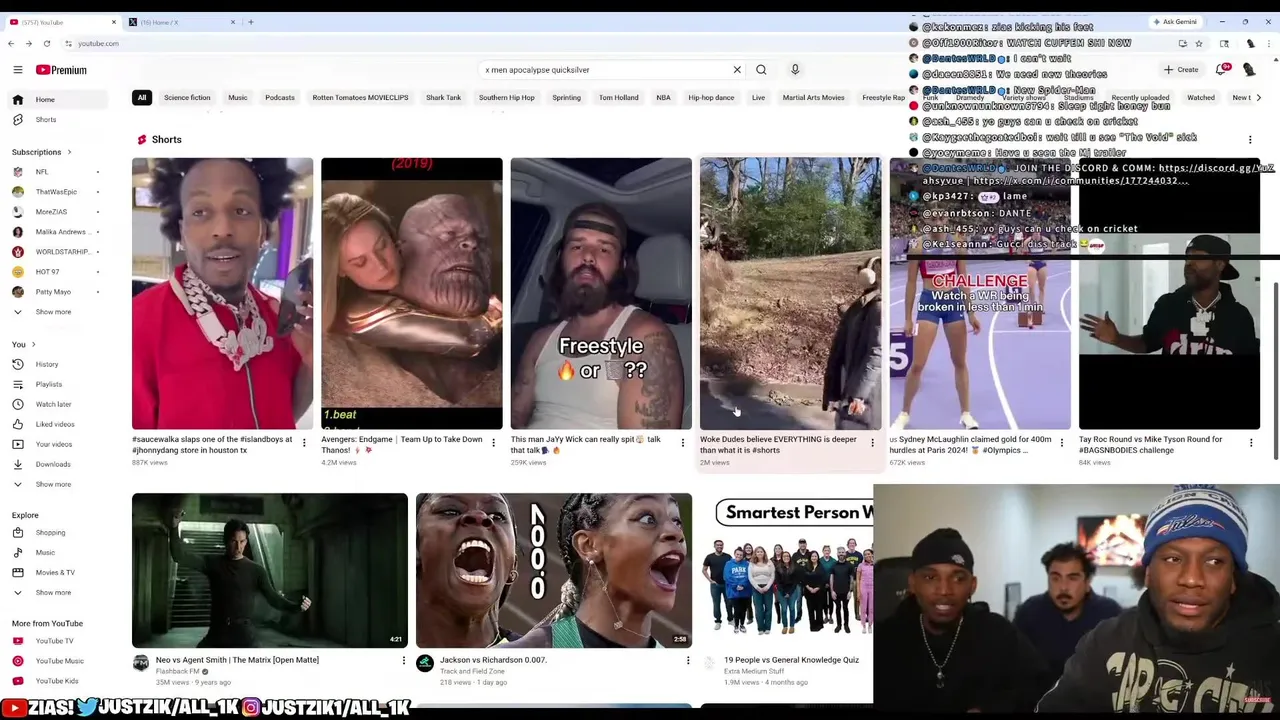The width and height of the screenshot is (1280, 720).
Task: Select the Podcasts filter chip
Action: point(280,97)
